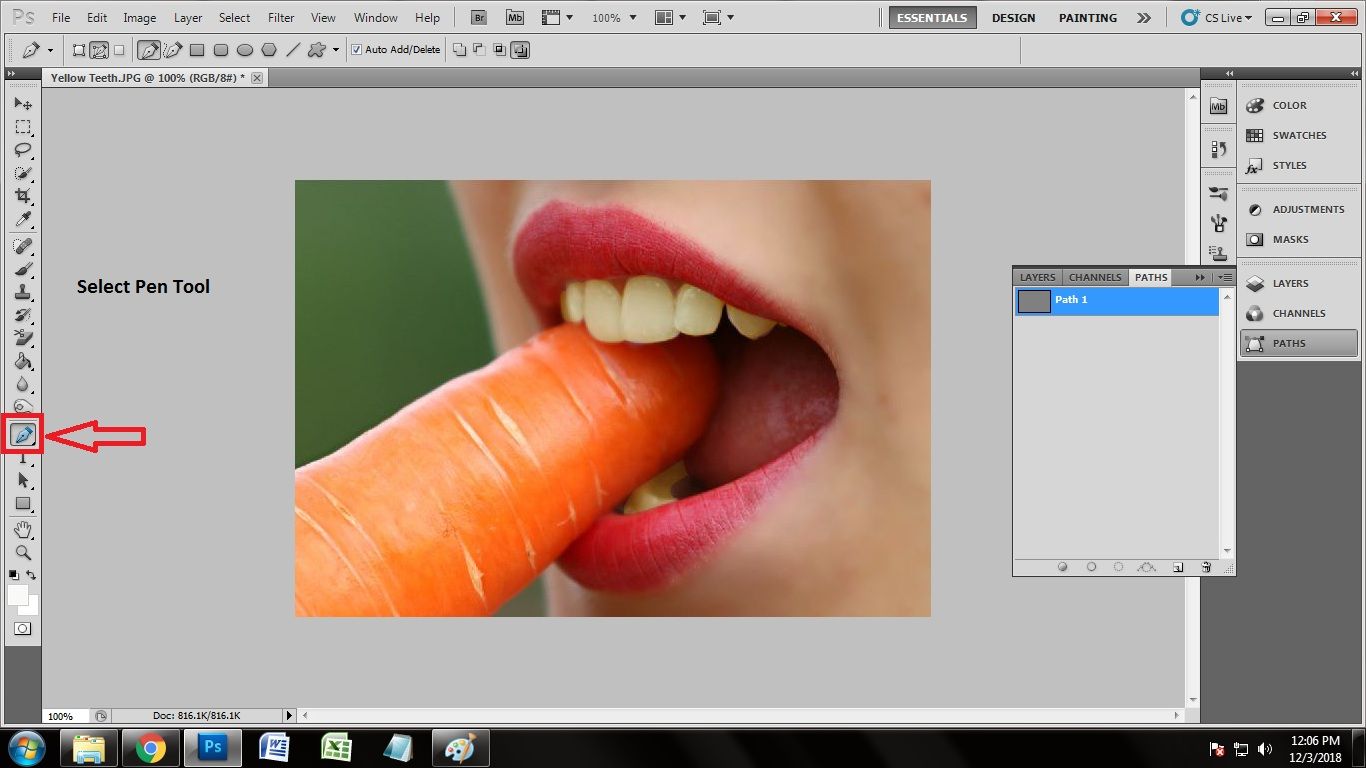Choose Line shape in options bar
This screenshot has width=1366, height=768.
(x=293, y=49)
